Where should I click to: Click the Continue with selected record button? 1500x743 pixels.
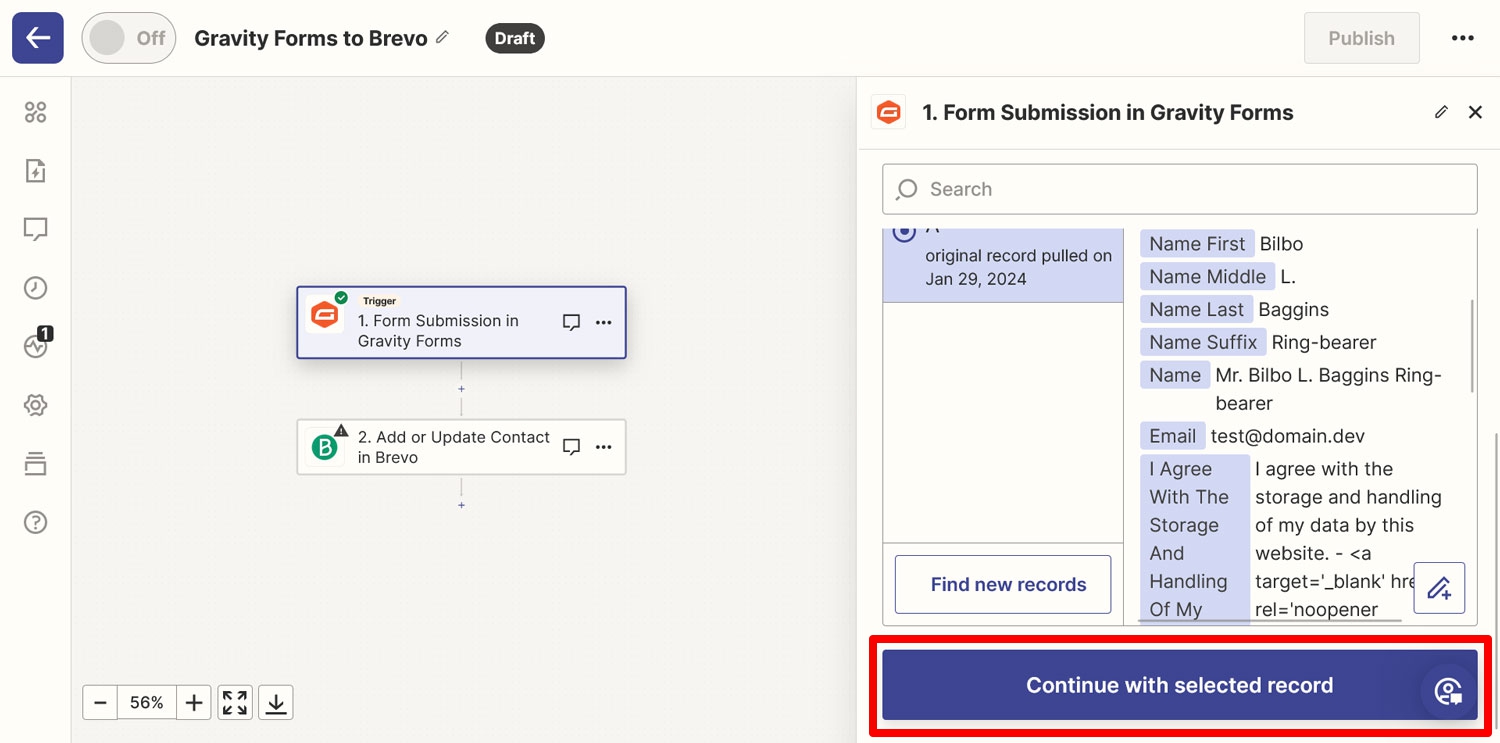coord(1180,685)
